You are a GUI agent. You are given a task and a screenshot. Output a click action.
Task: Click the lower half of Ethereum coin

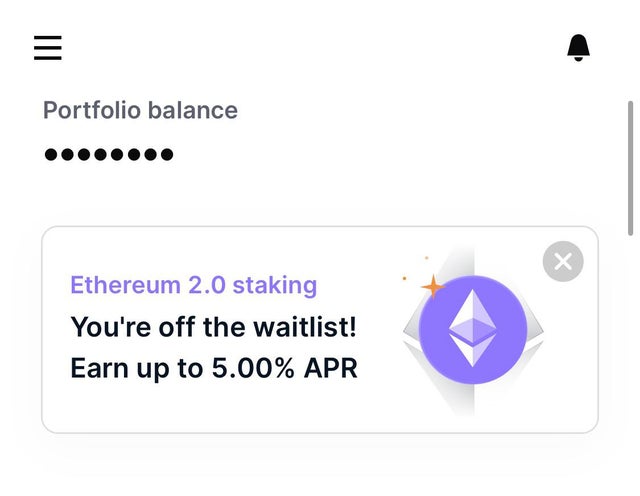[x=473, y=357]
